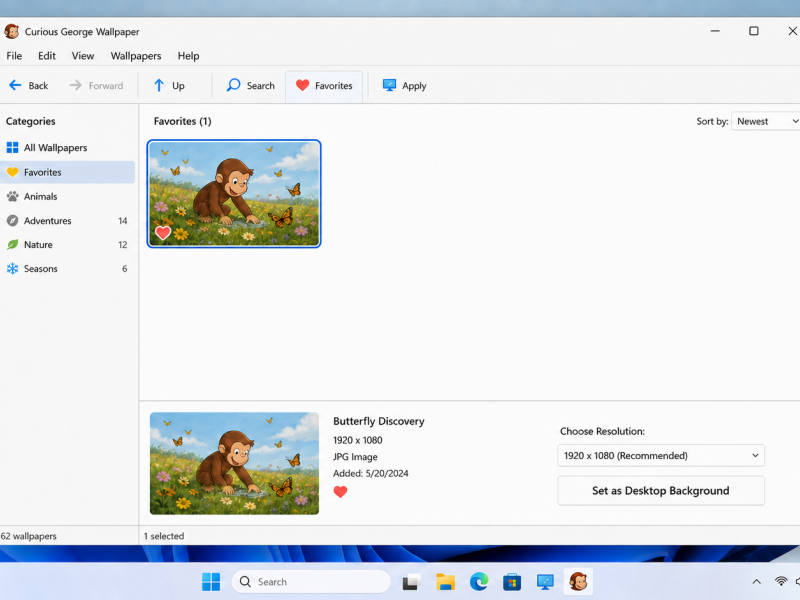Click the 1 selected status text
800x600 pixels.
pyautogui.click(x=164, y=536)
